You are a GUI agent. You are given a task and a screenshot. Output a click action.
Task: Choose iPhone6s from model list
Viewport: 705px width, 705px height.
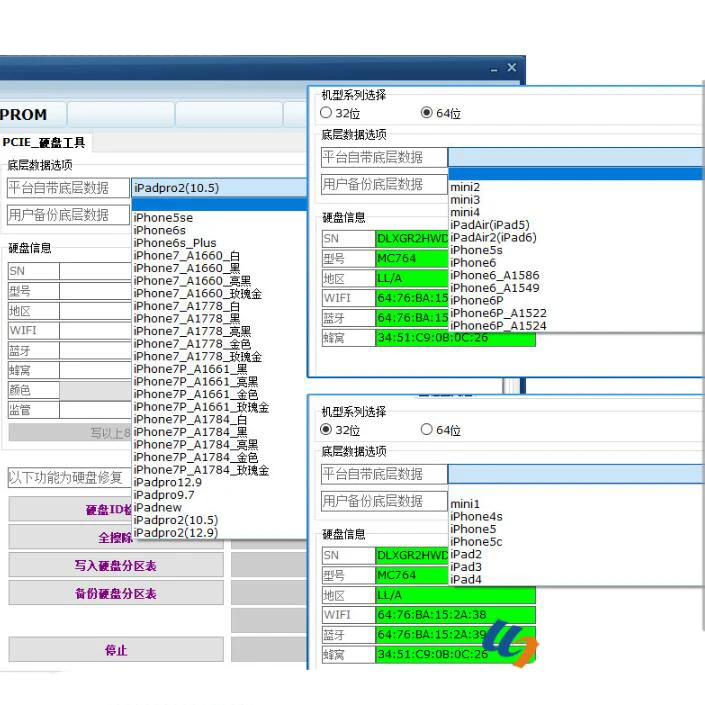160,230
